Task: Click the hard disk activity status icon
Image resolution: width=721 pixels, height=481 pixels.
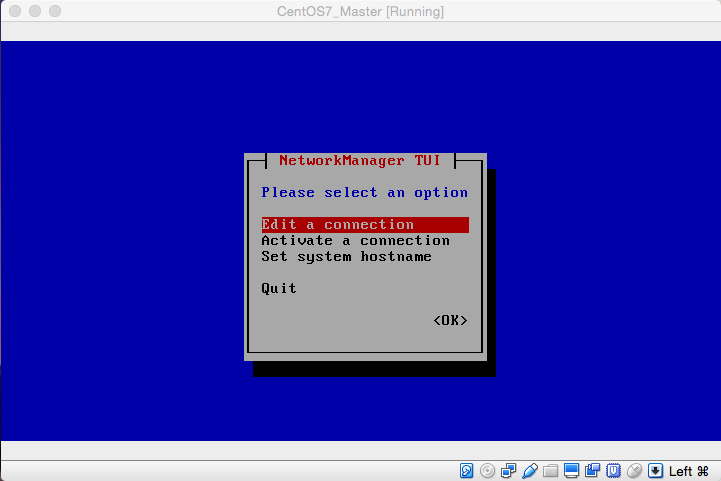Action: point(466,470)
